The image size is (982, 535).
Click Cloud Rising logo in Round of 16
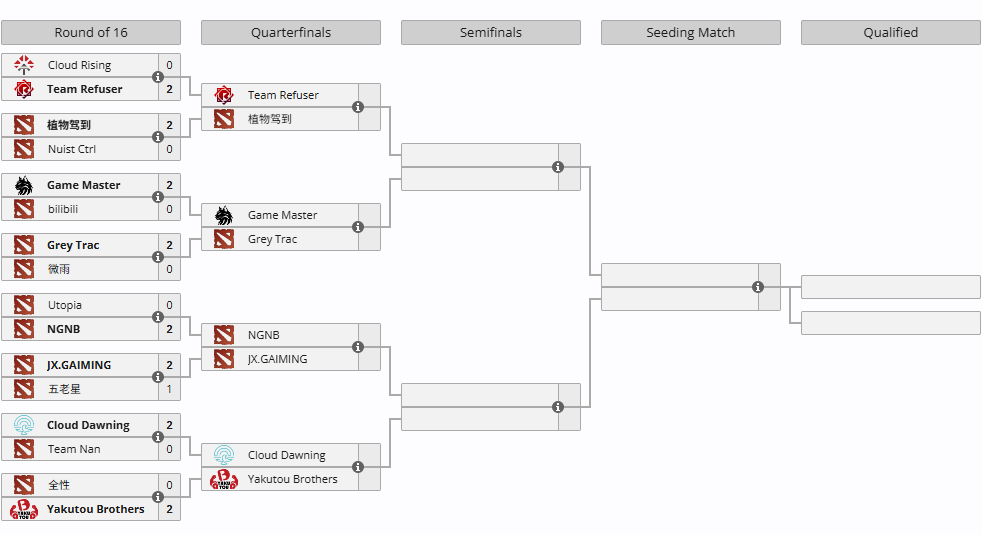point(24,65)
